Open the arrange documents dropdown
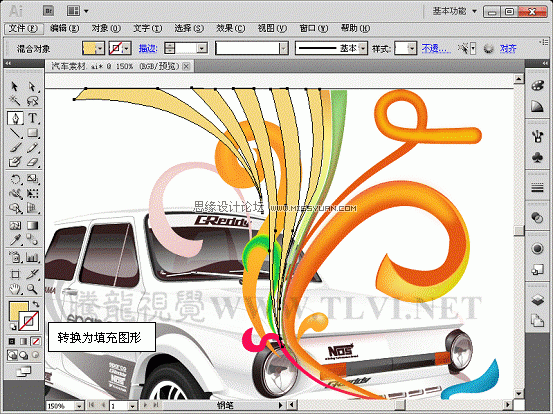The image size is (553, 414). [x=78, y=11]
